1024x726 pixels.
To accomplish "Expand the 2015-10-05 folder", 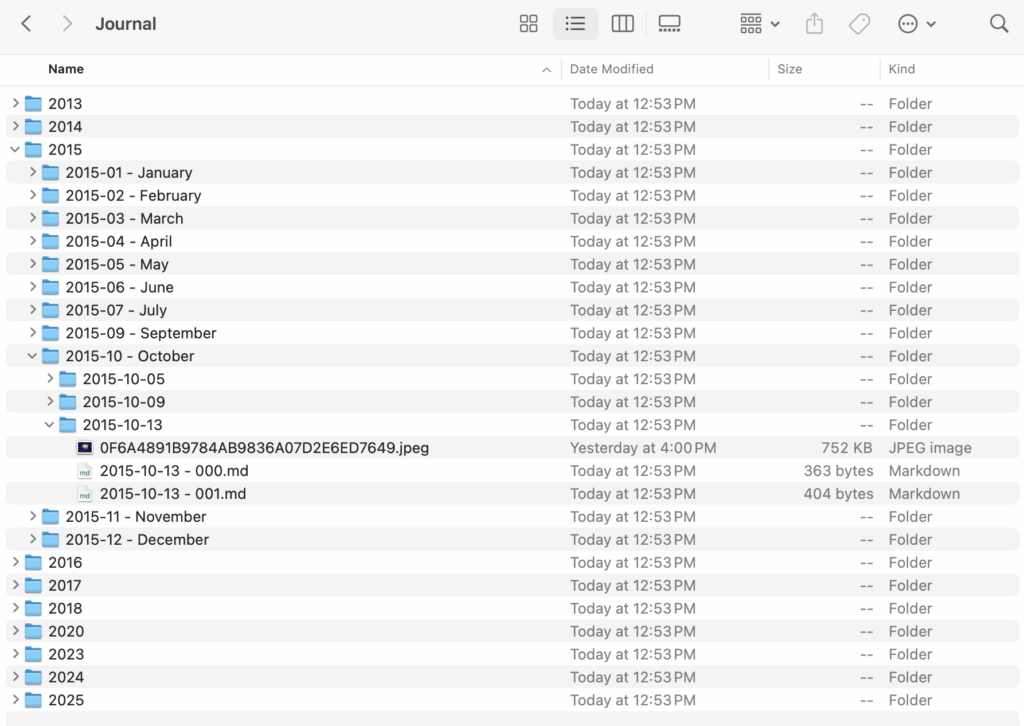I will pos(50,379).
